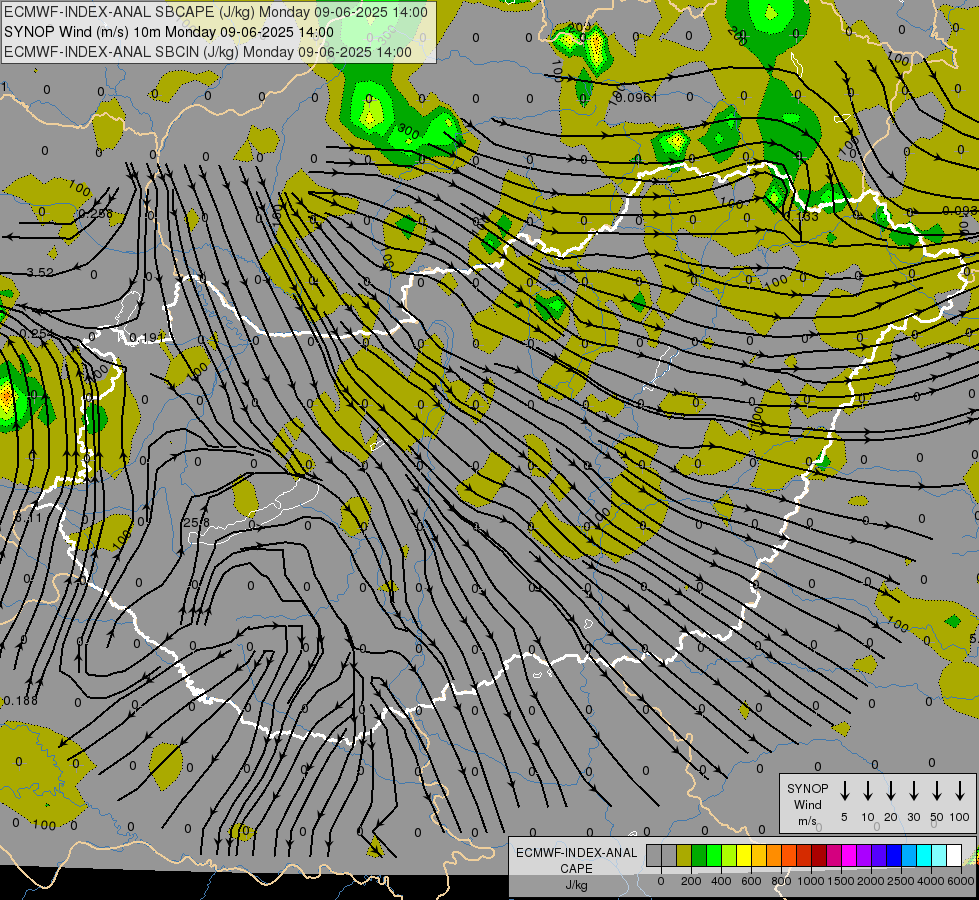Viewport: 979px width, 900px height.
Task: Click the ECMWF-INDEX-ANAL SBCIN title line
Action: tap(208, 52)
